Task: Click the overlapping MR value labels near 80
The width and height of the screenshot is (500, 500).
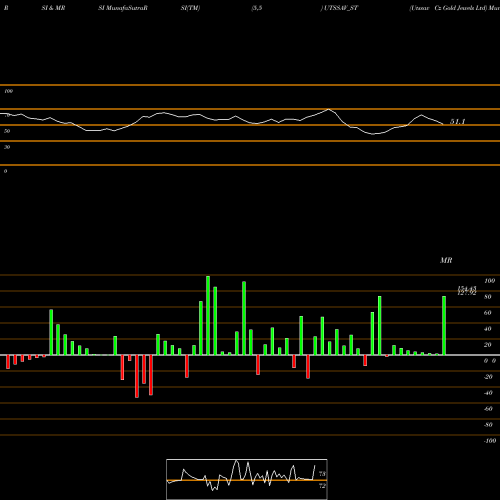Action: tap(467, 291)
